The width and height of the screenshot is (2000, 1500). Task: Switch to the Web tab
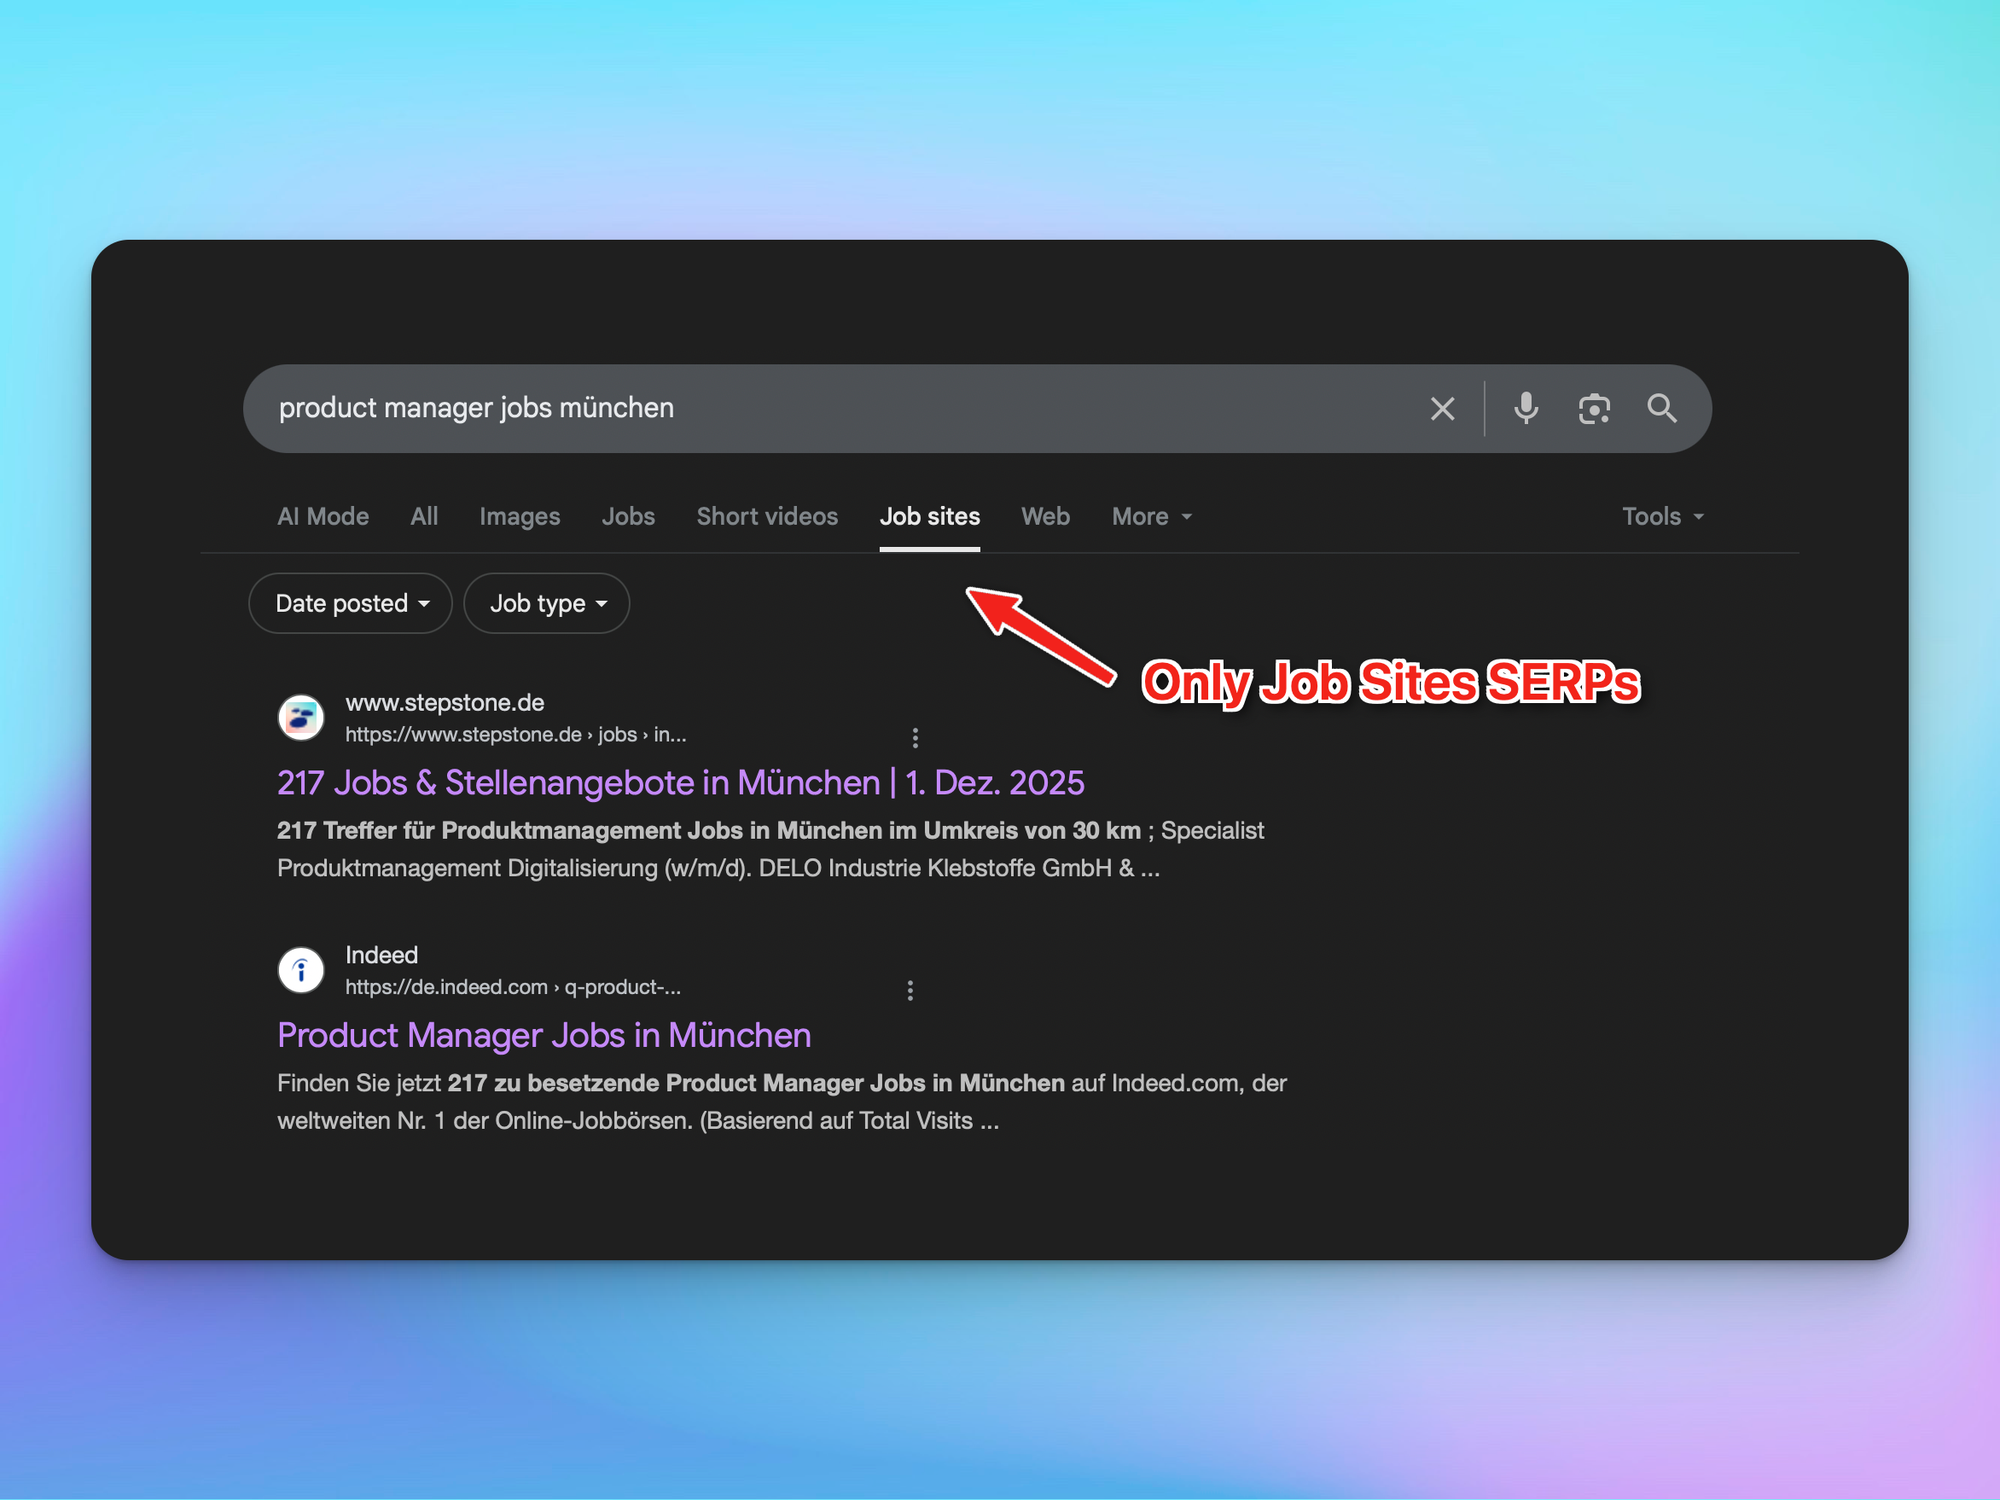pos(1045,516)
